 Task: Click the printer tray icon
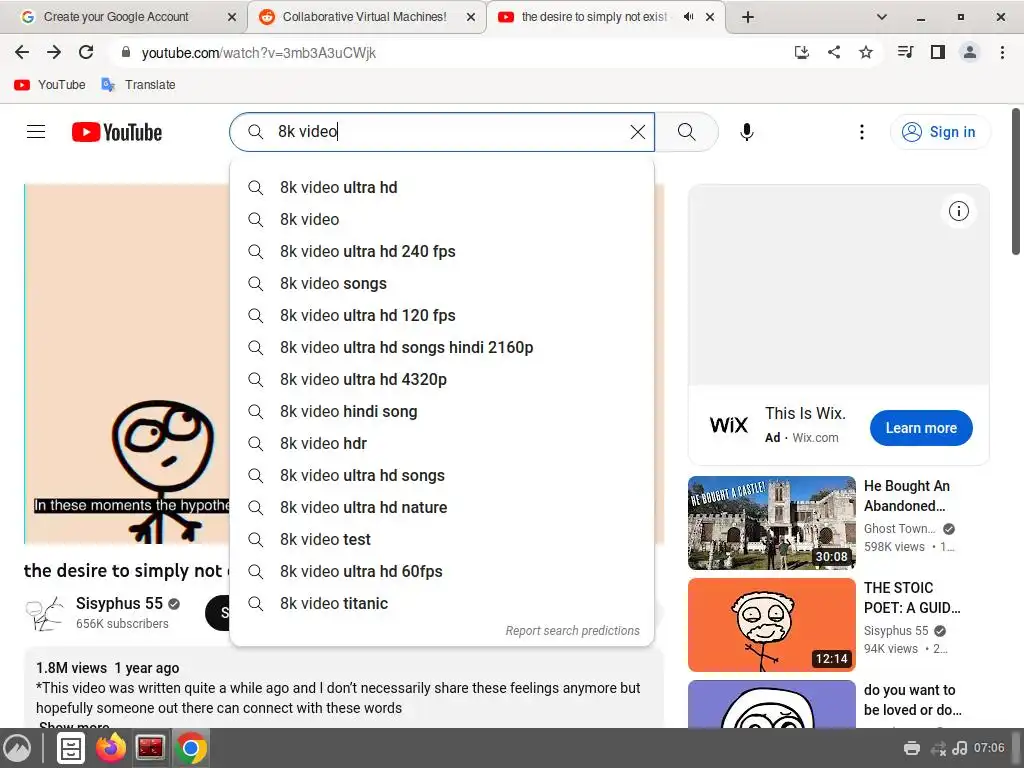pos(912,748)
